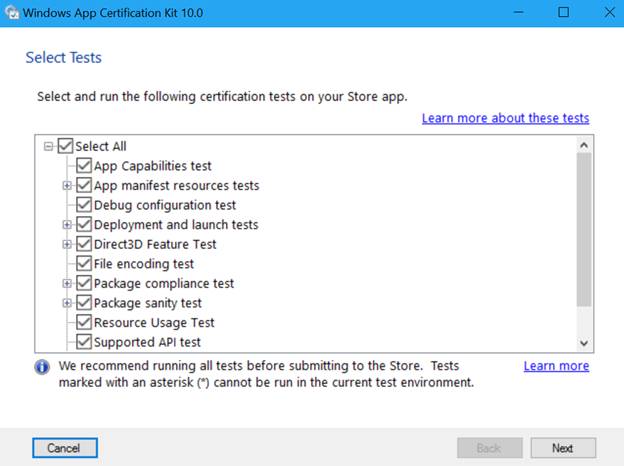Image resolution: width=624 pixels, height=466 pixels.
Task: Maximize the Certification Kit window
Action: pos(564,12)
